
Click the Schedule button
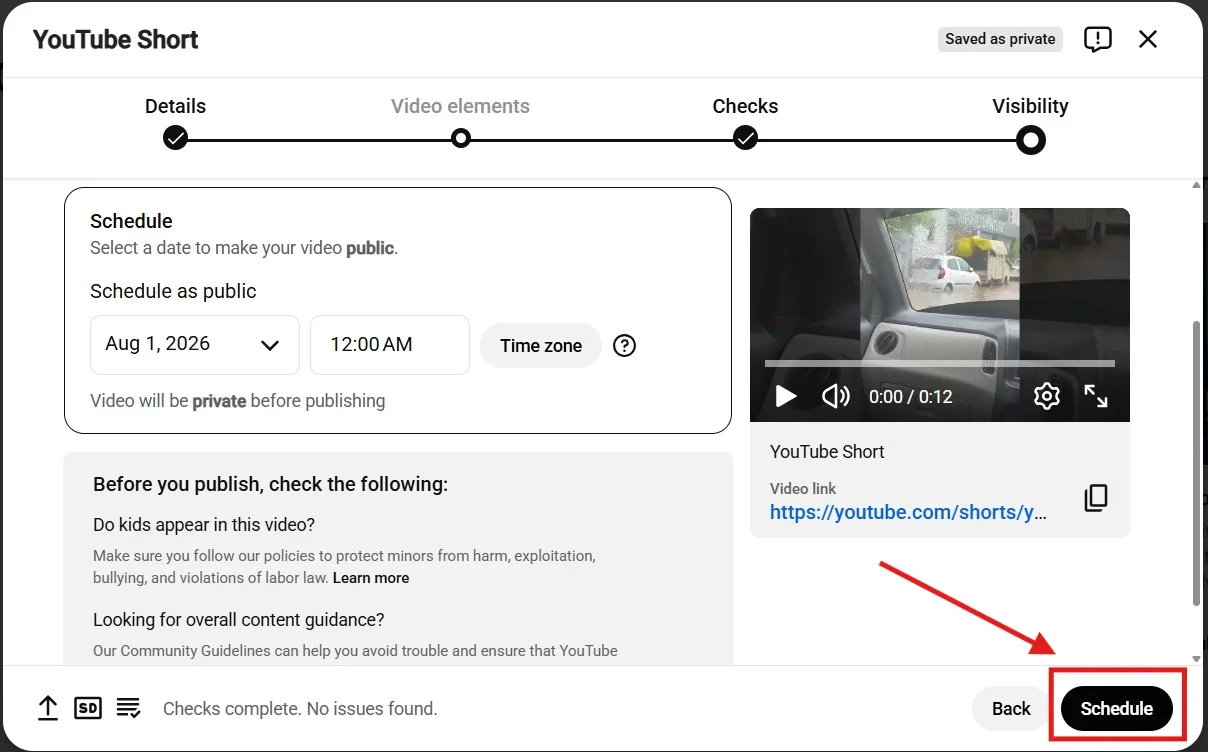point(1117,709)
